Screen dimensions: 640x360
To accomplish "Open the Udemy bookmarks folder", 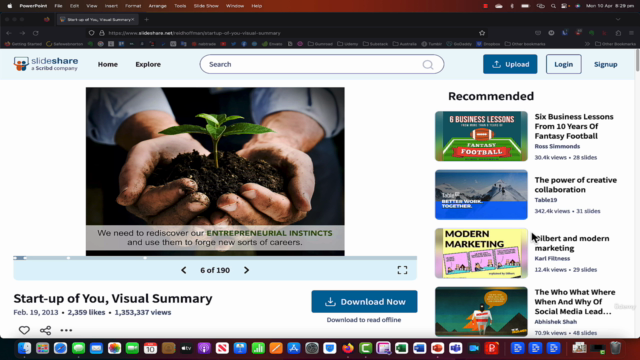I will (x=348, y=44).
